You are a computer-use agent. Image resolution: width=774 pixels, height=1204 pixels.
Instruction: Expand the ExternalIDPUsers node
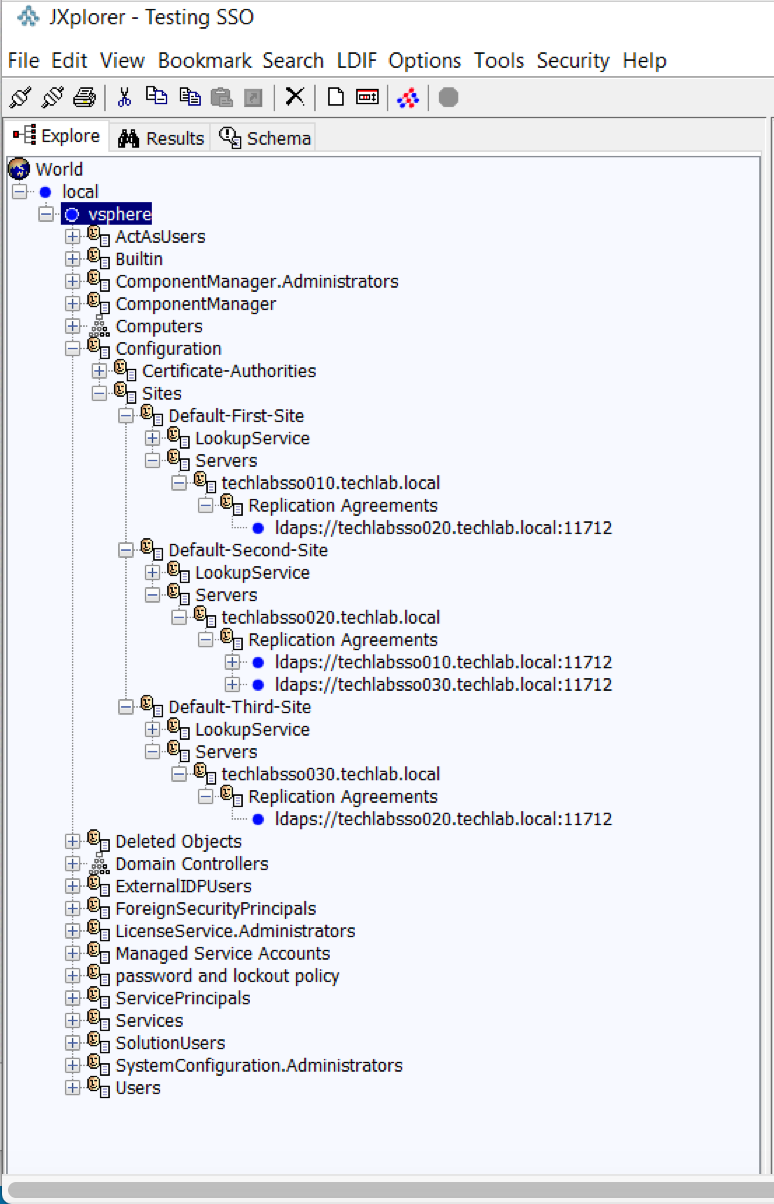(73, 886)
